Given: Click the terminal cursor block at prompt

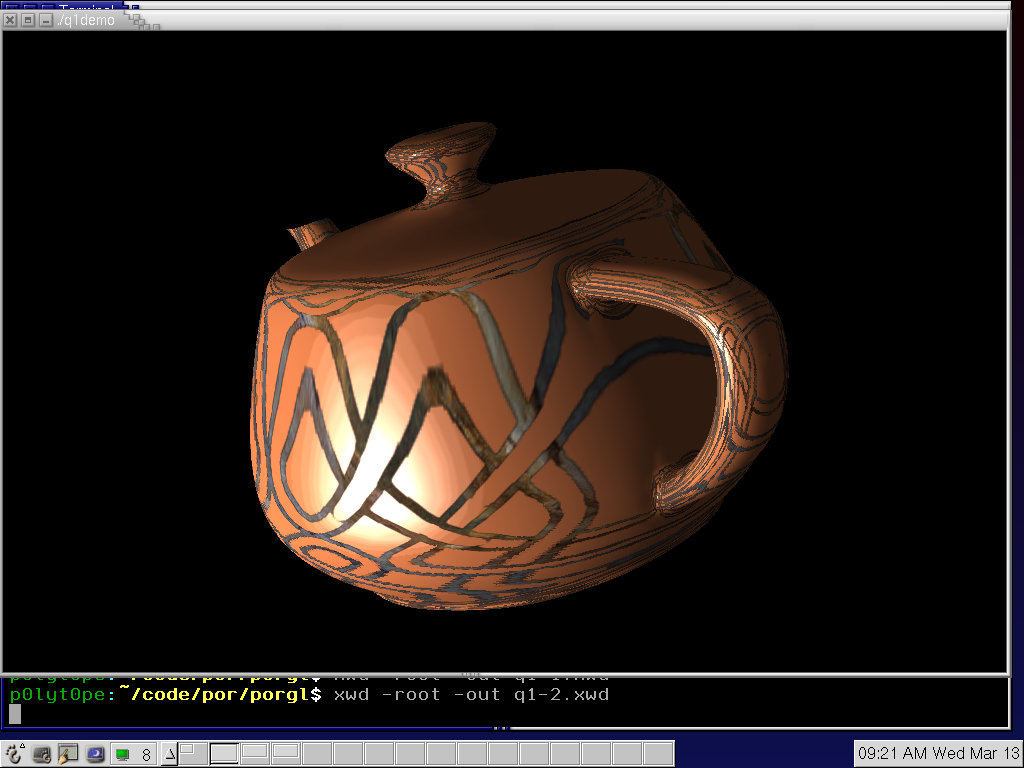Looking at the screenshot, I should tap(15, 714).
